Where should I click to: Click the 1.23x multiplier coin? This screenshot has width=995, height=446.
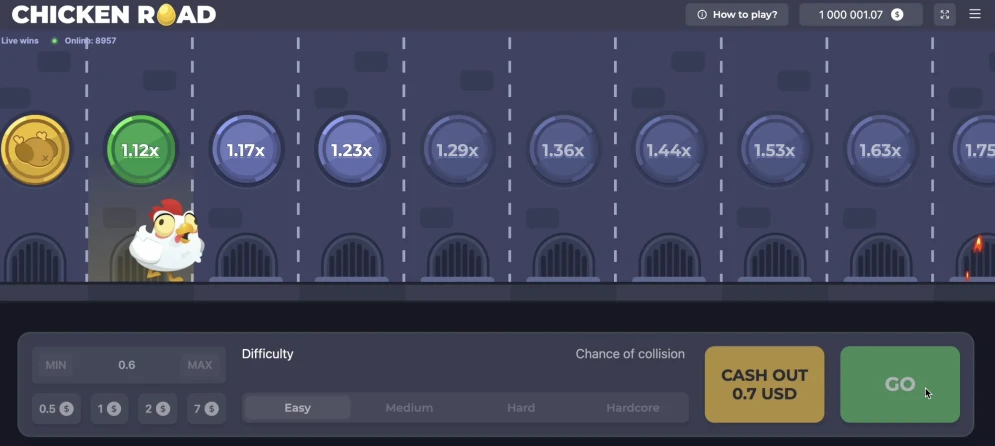352,150
